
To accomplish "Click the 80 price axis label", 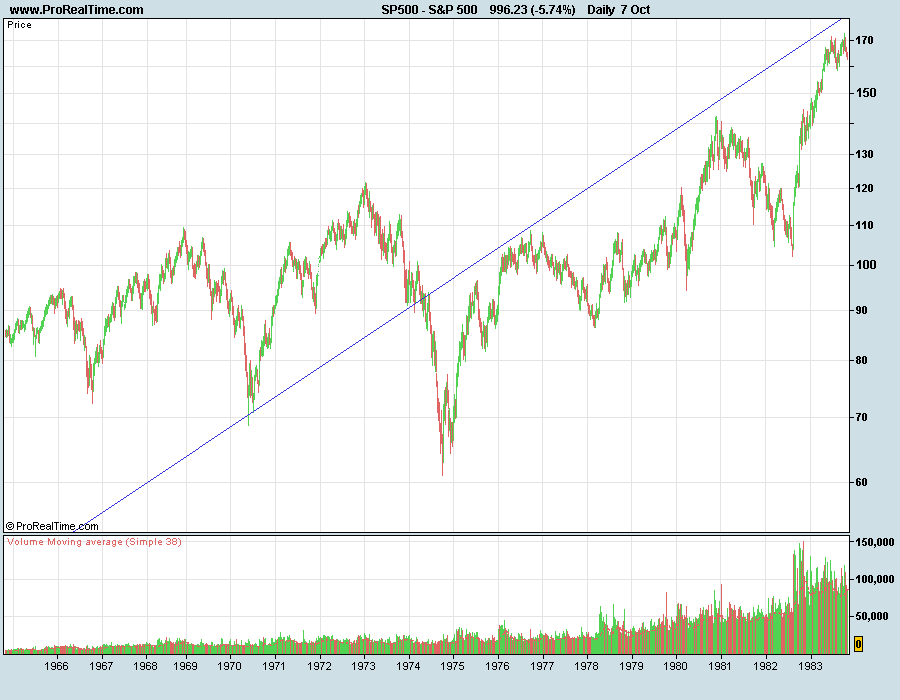I will point(862,360).
